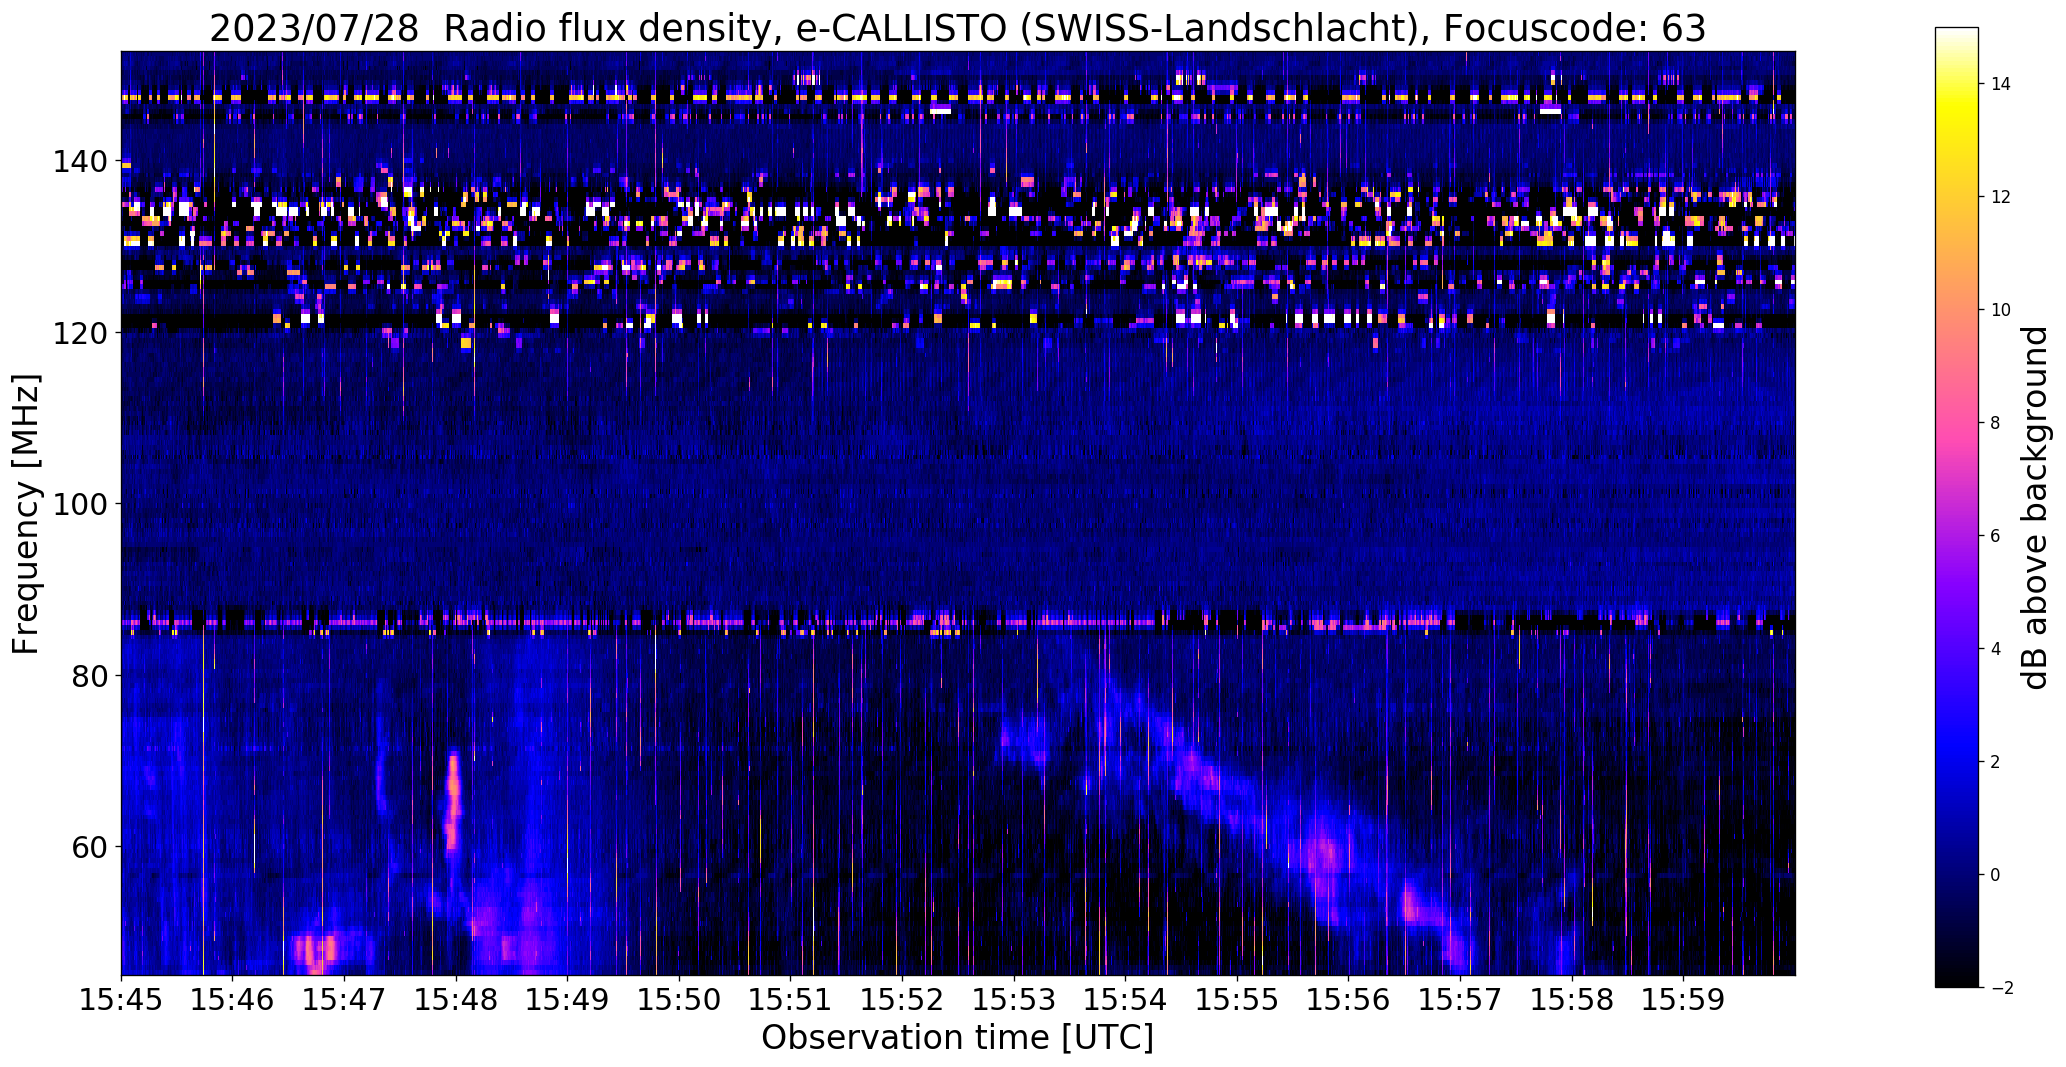Click the colorbar tick label 4
This screenshot has height=1067, width=2066.
click(x=1996, y=649)
